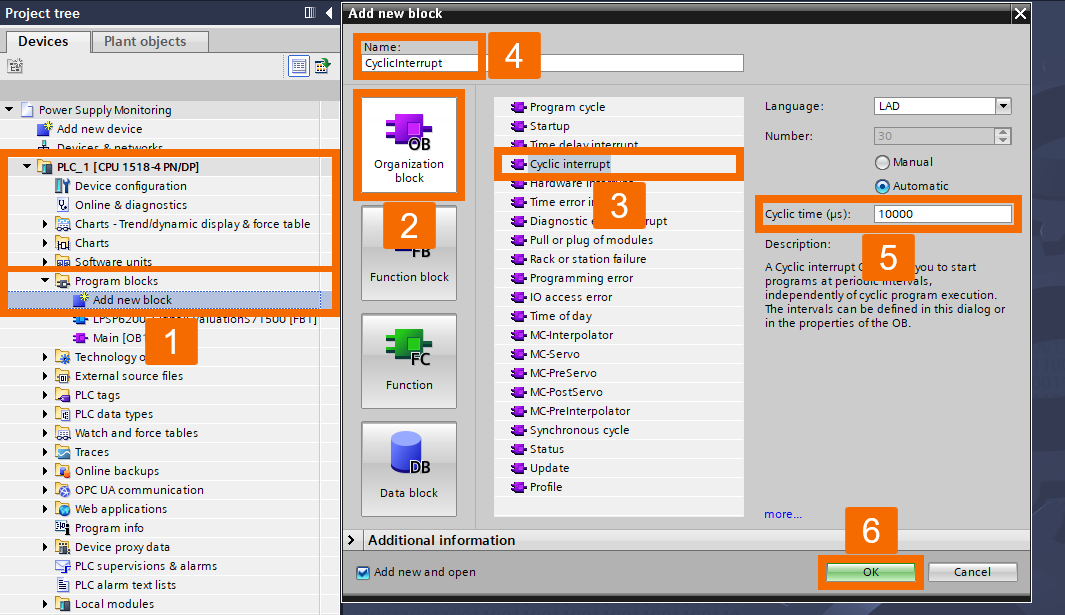This screenshot has width=1065, height=615.
Task: Select the Local modules tree item
Action: click(114, 604)
